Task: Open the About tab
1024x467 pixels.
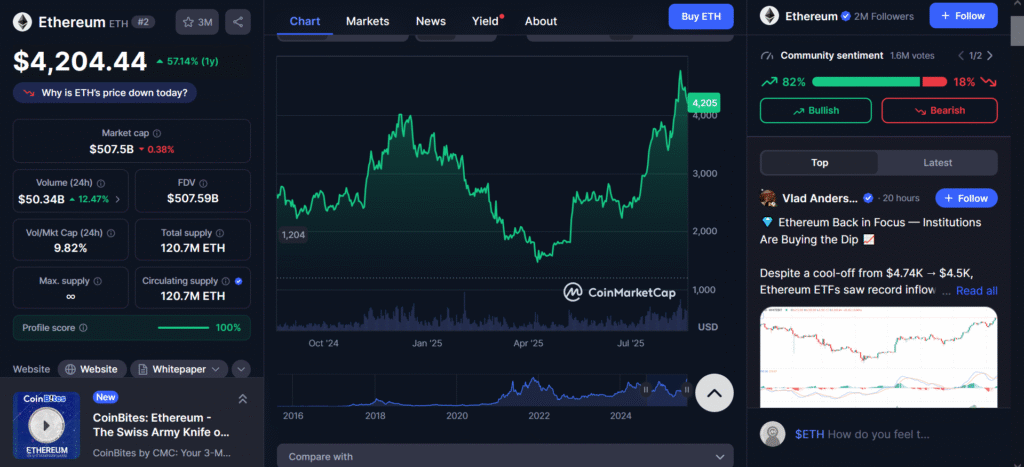Action: click(x=541, y=21)
